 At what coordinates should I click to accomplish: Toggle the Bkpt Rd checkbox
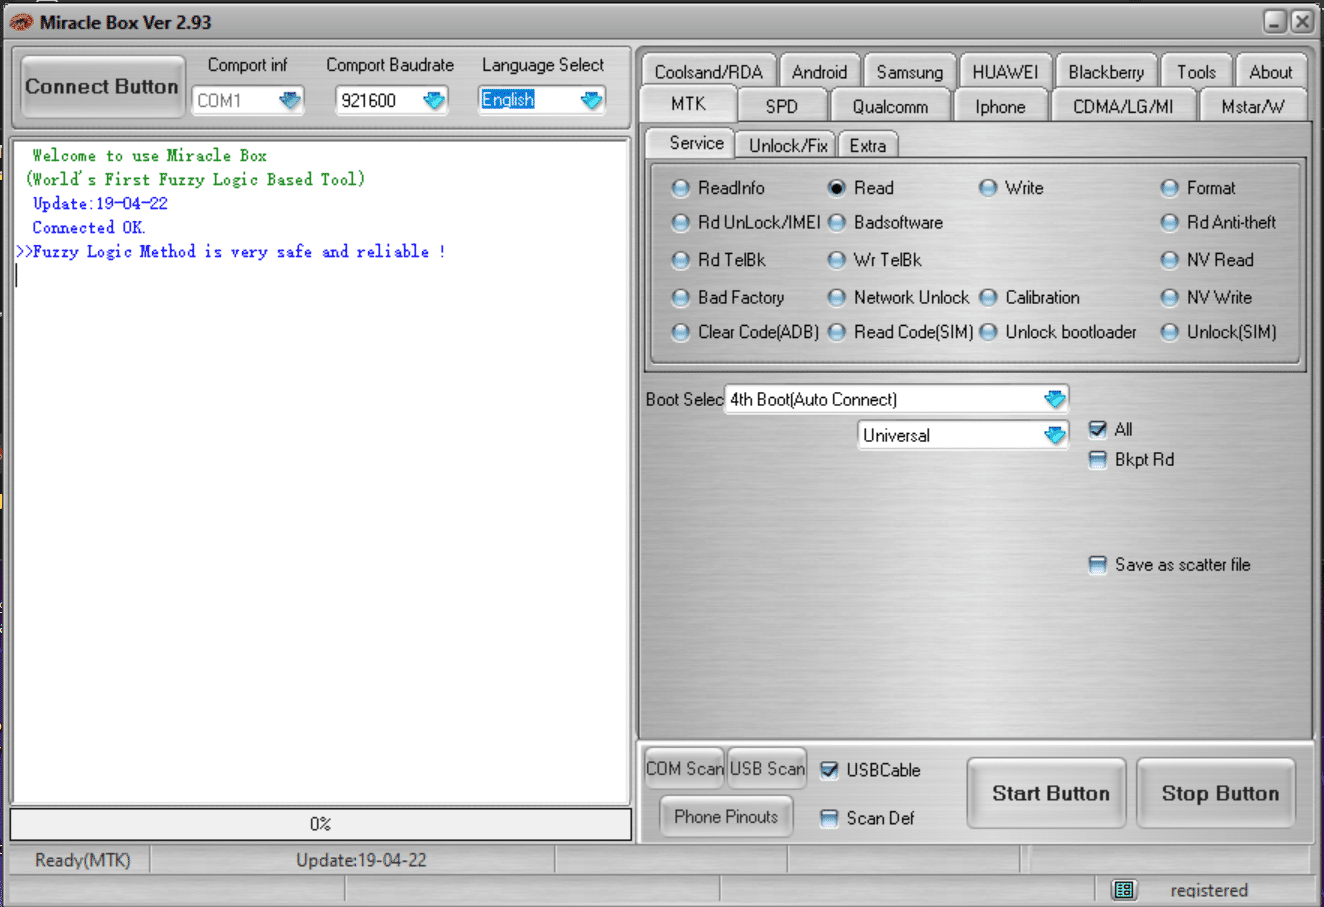1097,460
